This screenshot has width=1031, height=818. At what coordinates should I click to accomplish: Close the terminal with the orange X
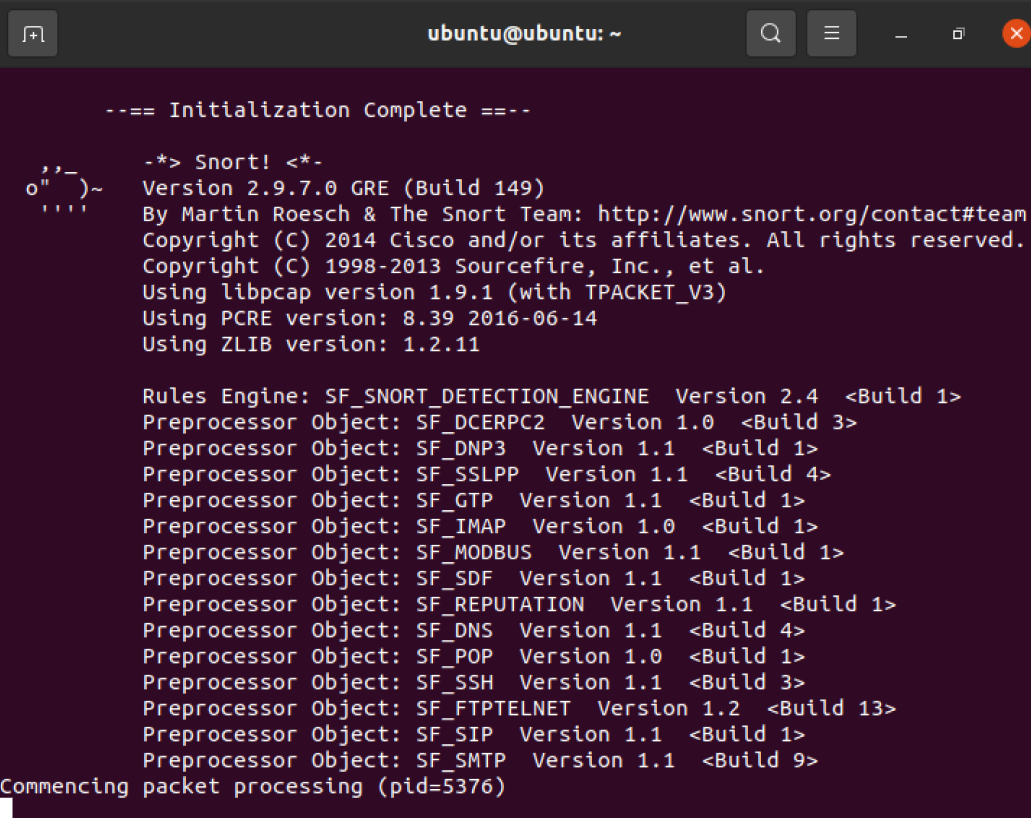(x=1017, y=34)
